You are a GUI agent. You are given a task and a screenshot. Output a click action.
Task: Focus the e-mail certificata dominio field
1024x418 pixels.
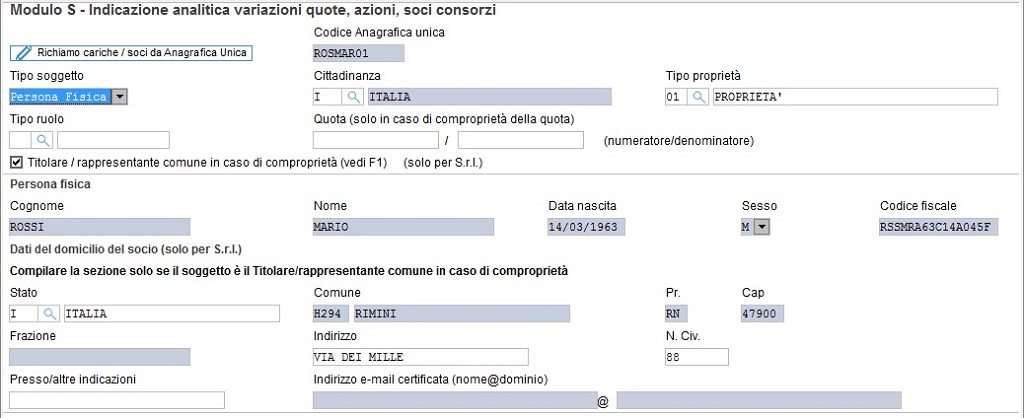pyautogui.click(x=759, y=400)
